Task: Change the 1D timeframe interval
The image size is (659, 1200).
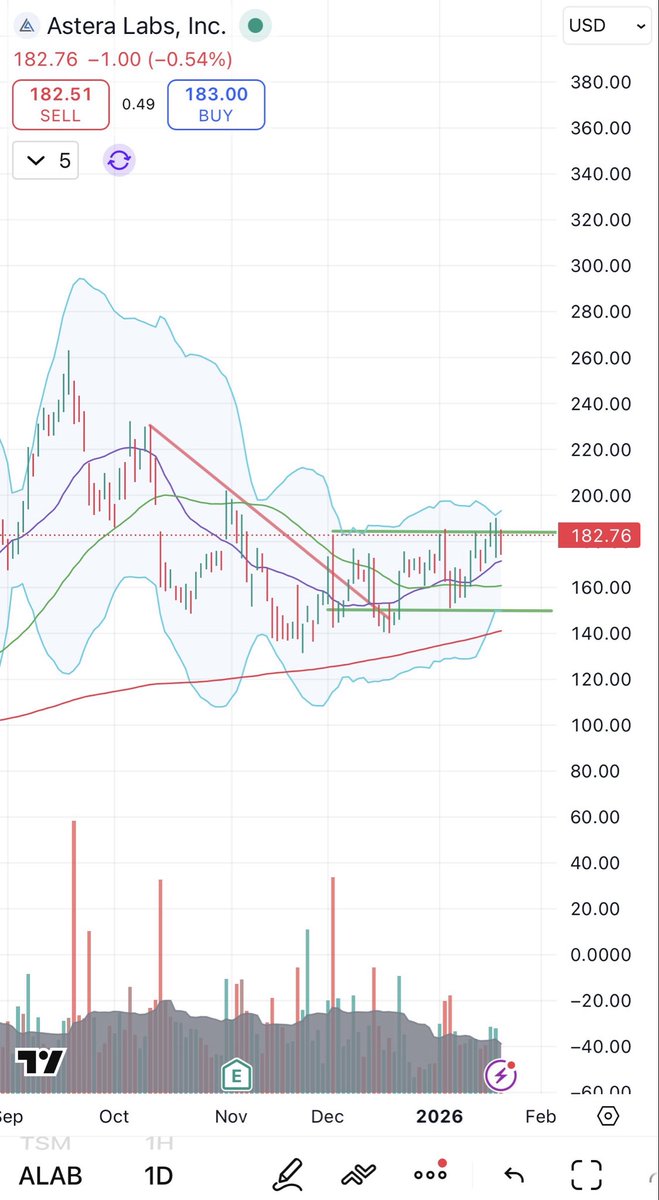Action: pyautogui.click(x=159, y=1175)
